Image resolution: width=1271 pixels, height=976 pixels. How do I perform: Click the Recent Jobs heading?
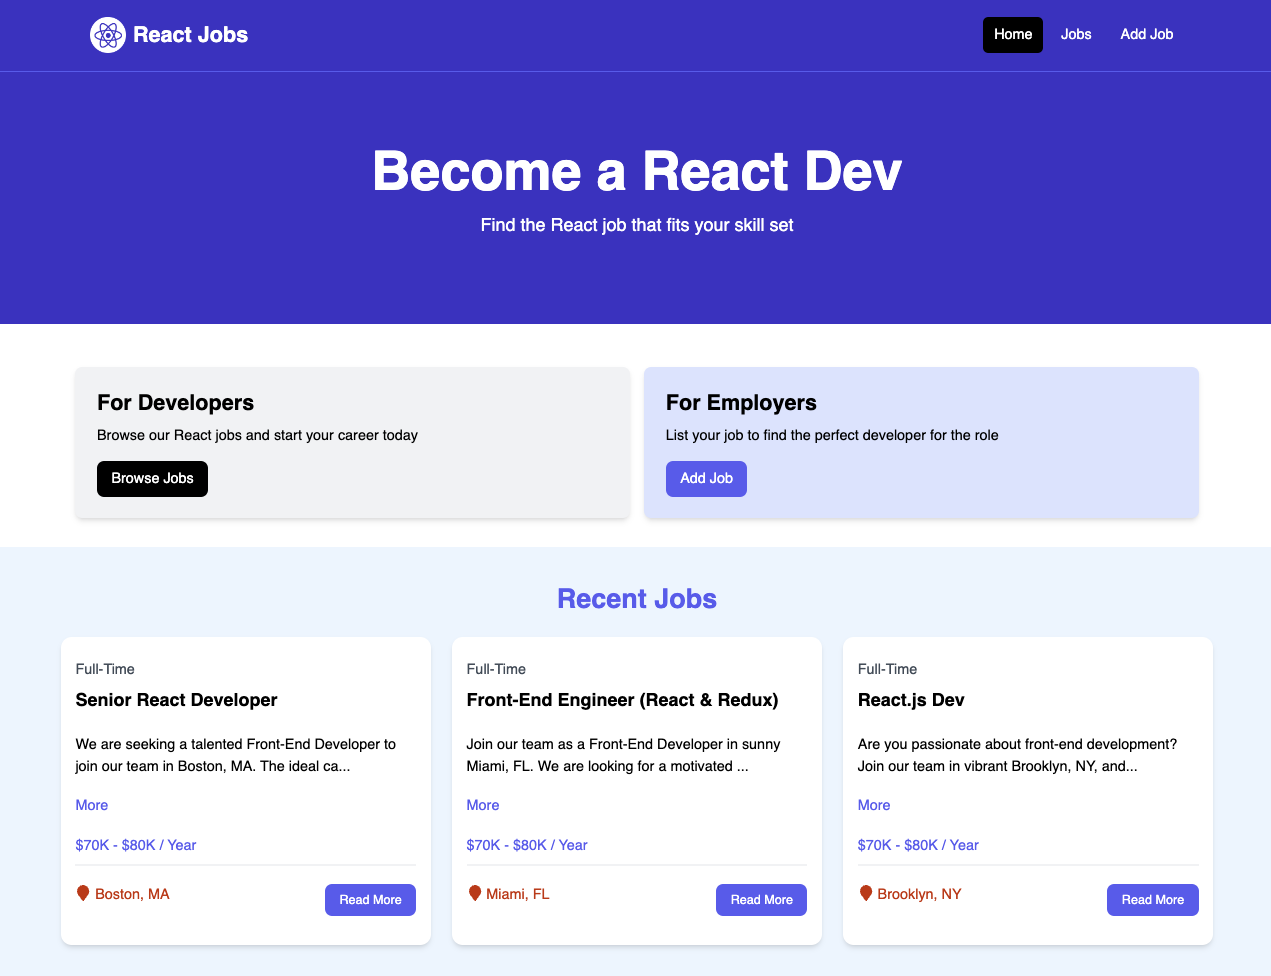click(636, 599)
